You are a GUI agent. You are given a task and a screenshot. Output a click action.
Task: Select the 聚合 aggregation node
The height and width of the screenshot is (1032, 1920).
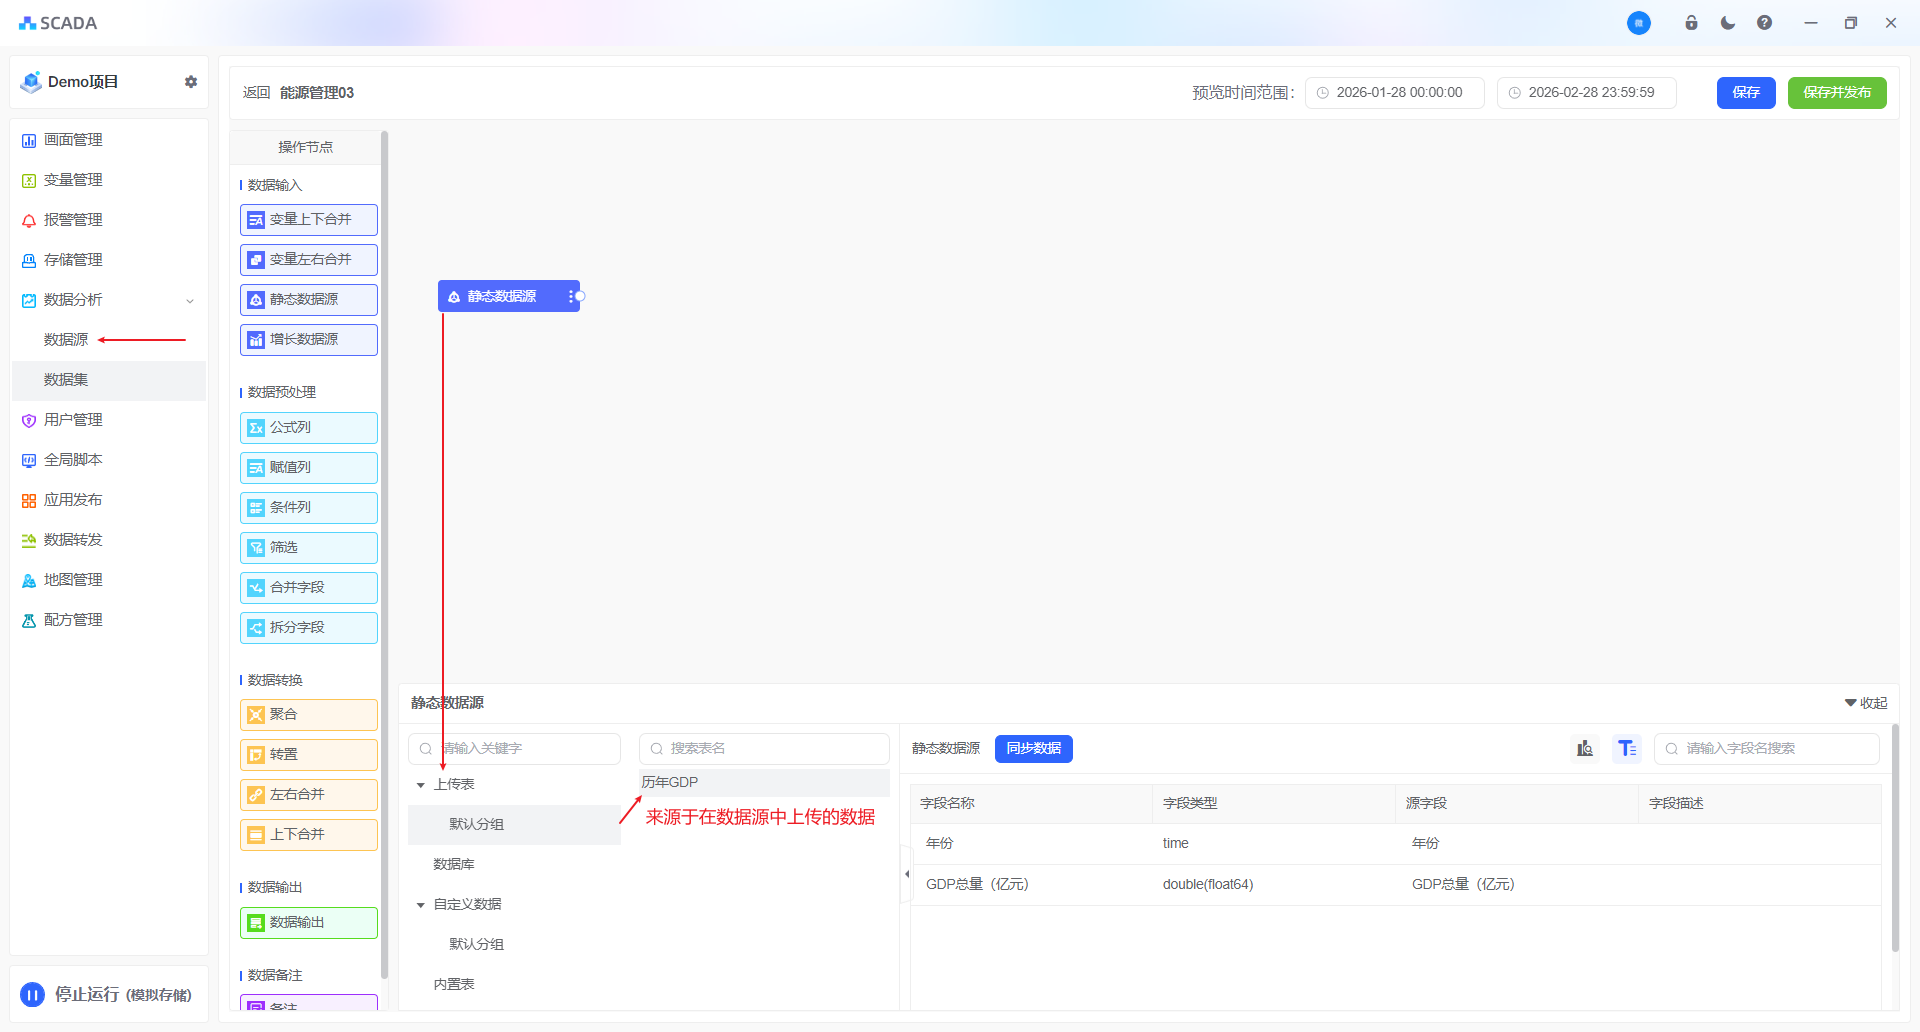[309, 715]
